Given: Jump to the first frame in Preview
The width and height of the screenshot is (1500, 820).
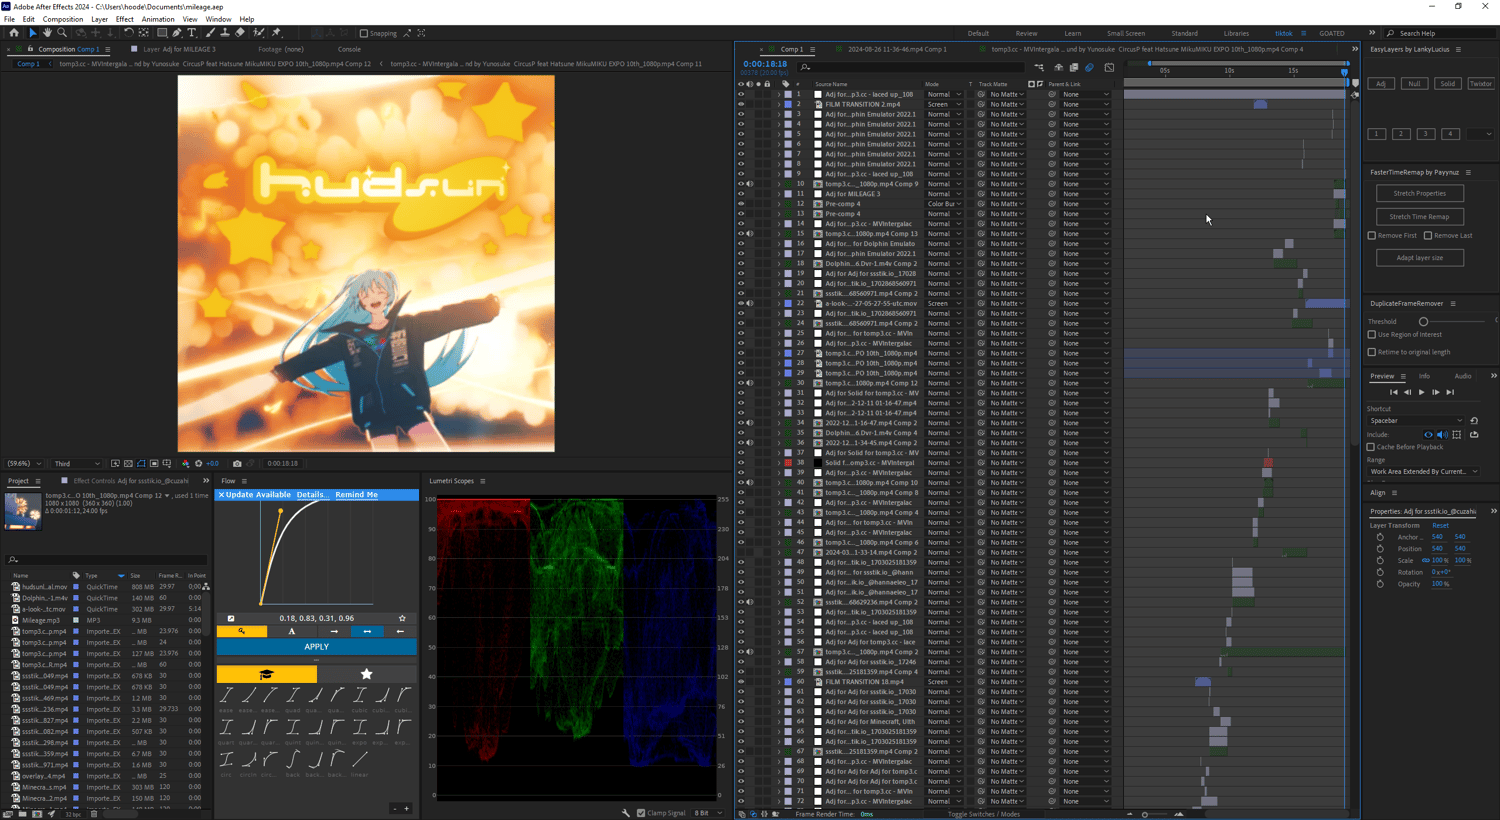Looking at the screenshot, I should pyautogui.click(x=1393, y=392).
